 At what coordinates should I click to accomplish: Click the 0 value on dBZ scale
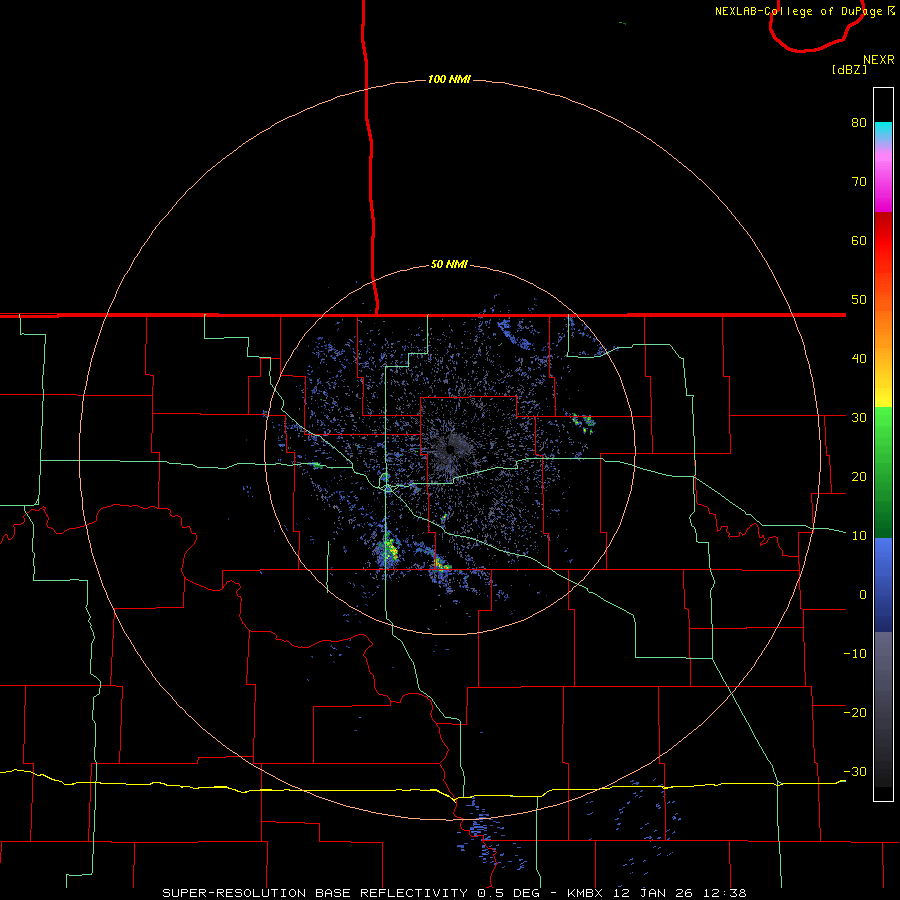863,595
